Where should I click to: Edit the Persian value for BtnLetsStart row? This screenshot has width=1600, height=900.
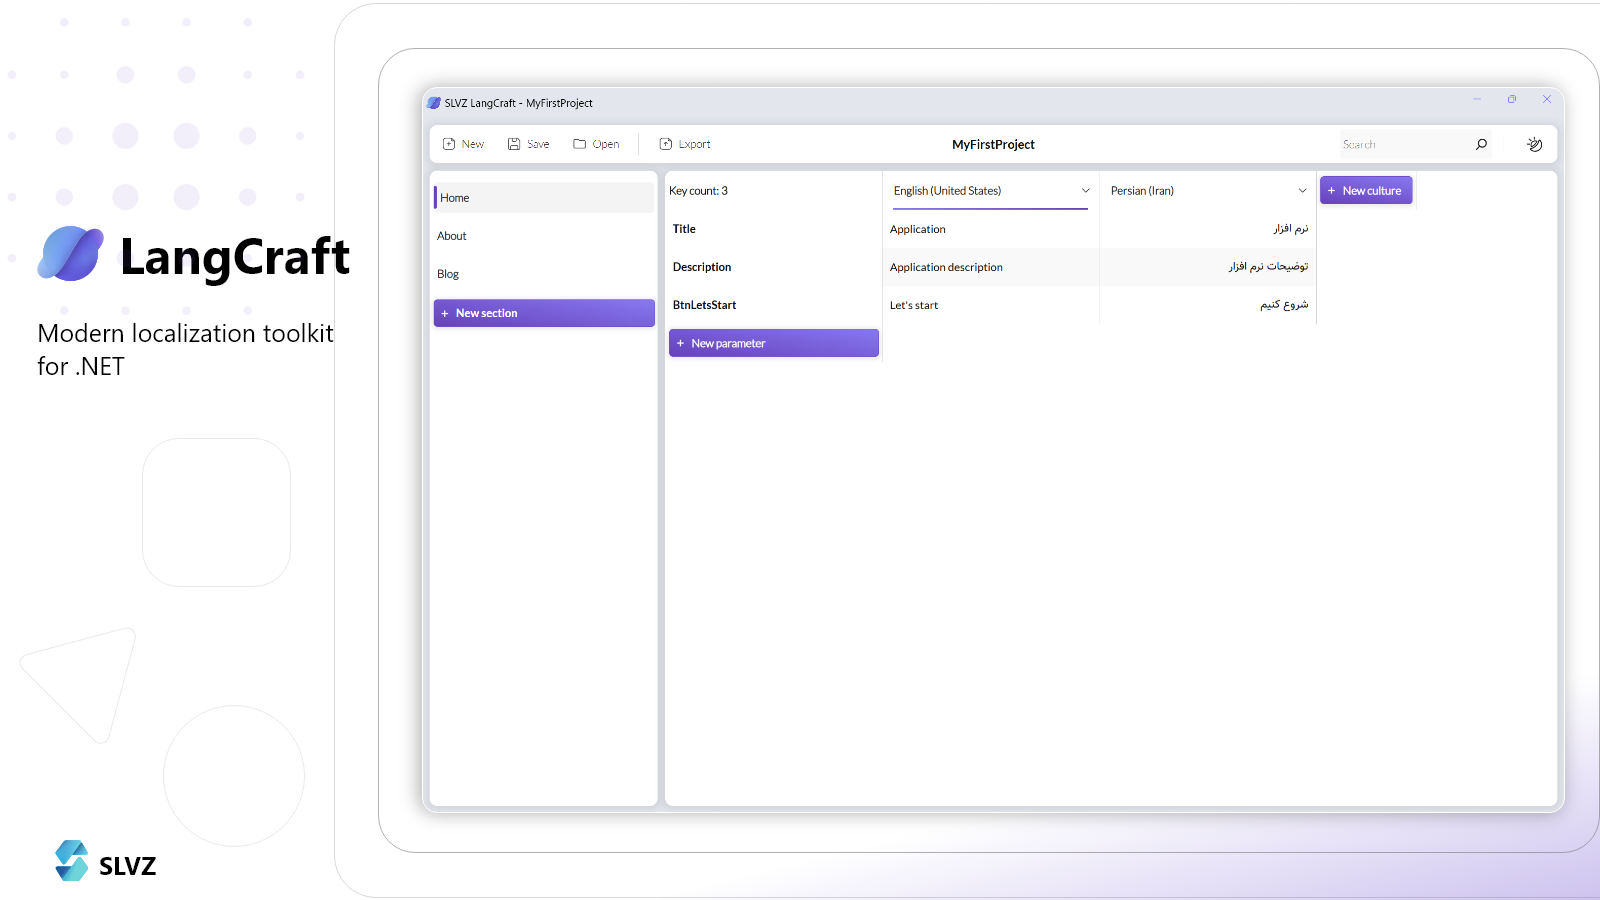[1208, 305]
